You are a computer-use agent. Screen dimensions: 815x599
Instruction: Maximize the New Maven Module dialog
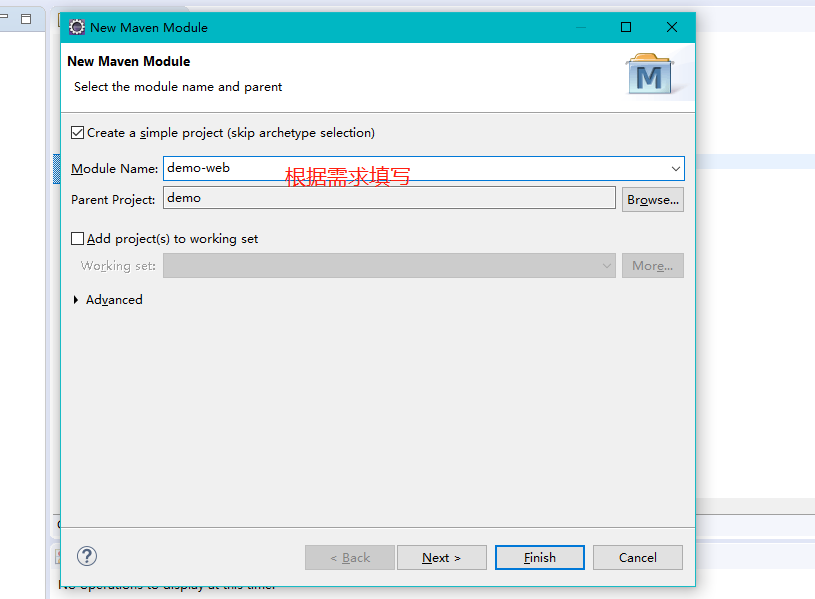click(626, 27)
